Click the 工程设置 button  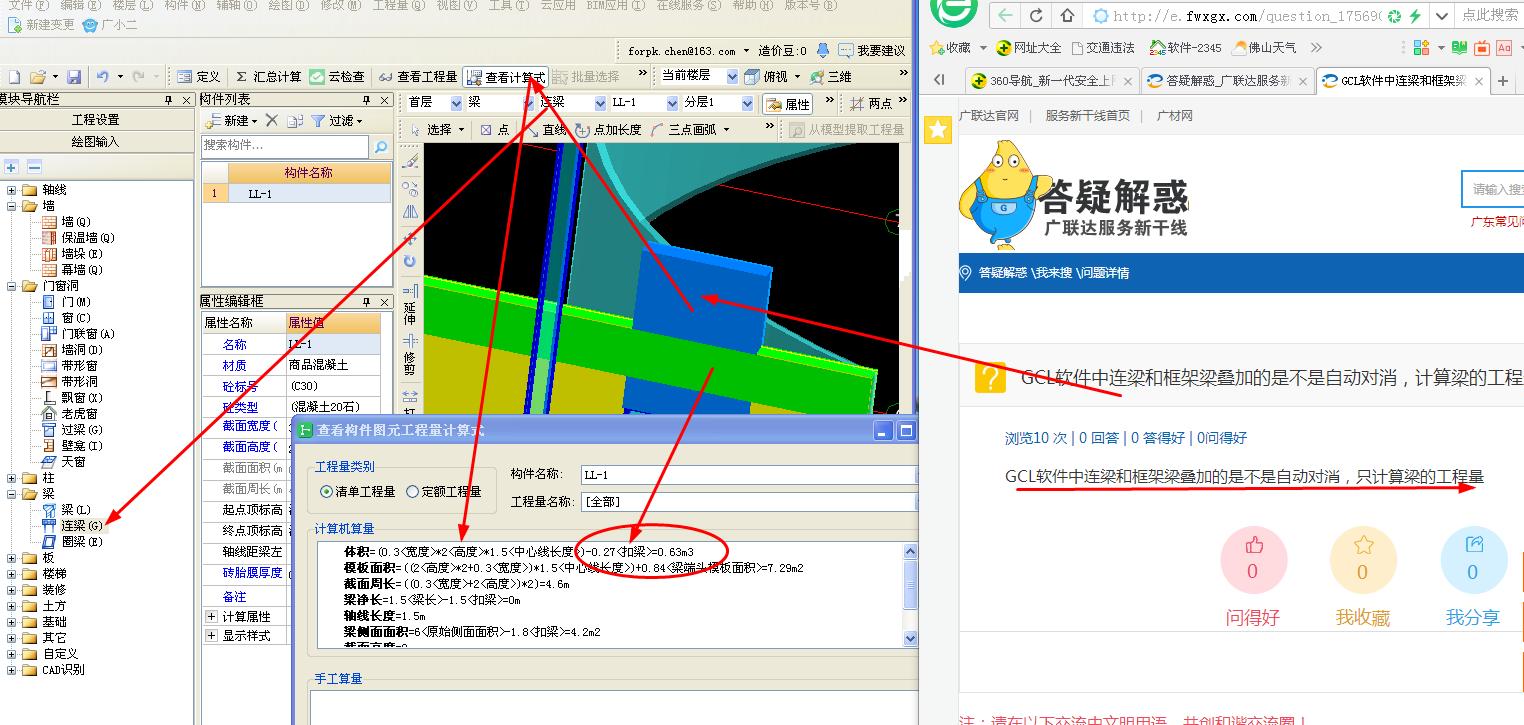pos(96,120)
